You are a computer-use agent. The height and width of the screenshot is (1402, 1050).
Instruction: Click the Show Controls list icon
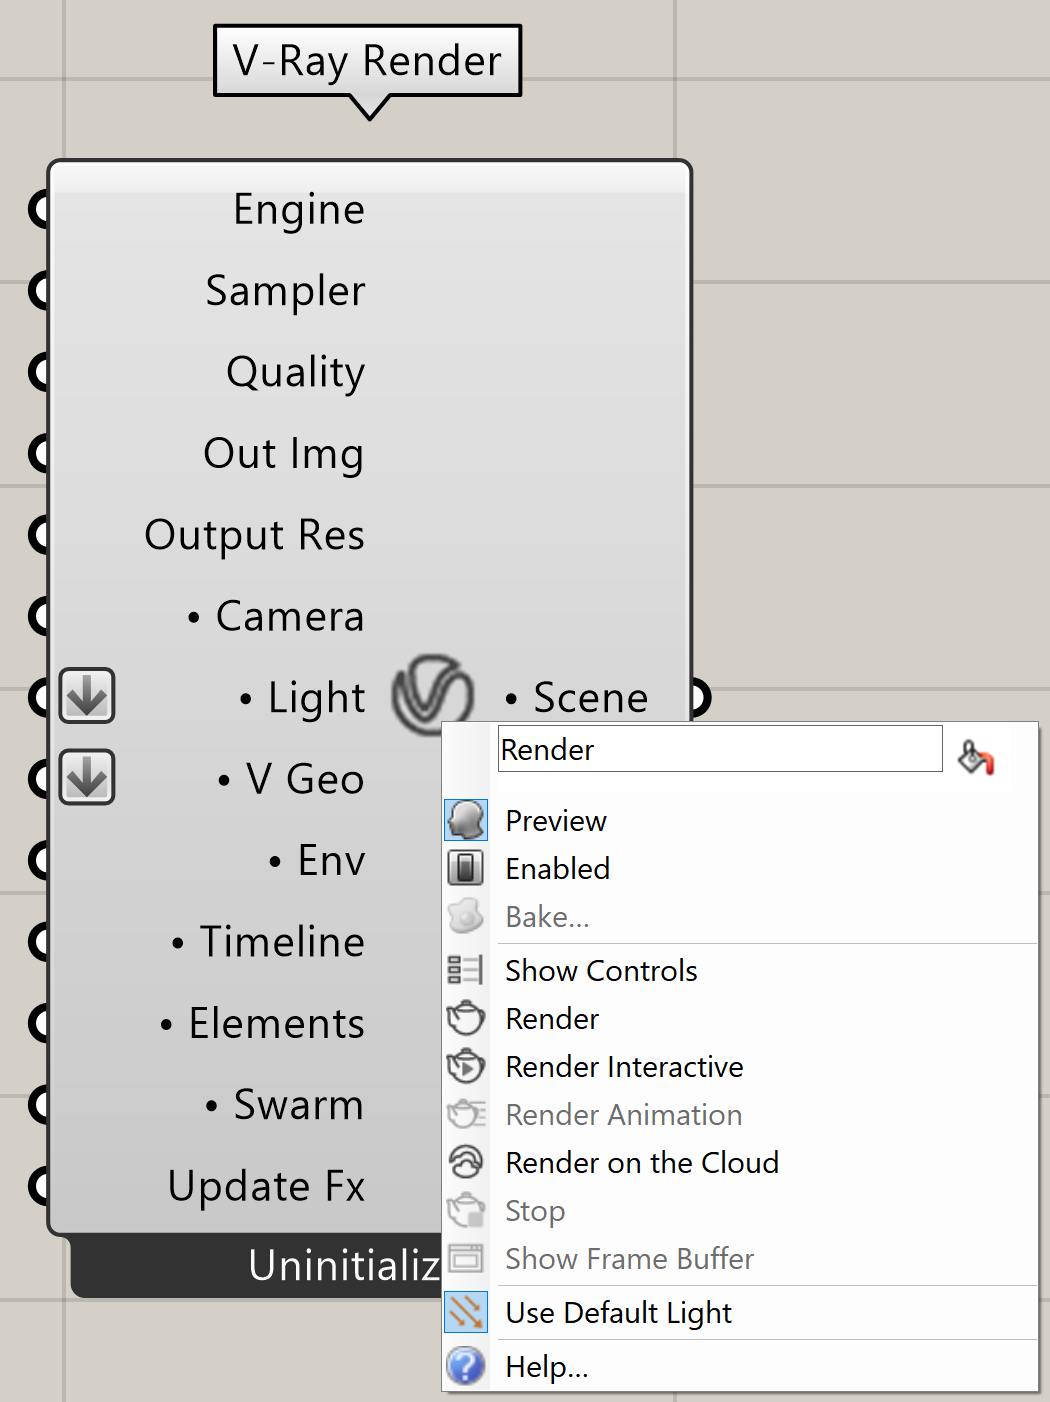(466, 970)
